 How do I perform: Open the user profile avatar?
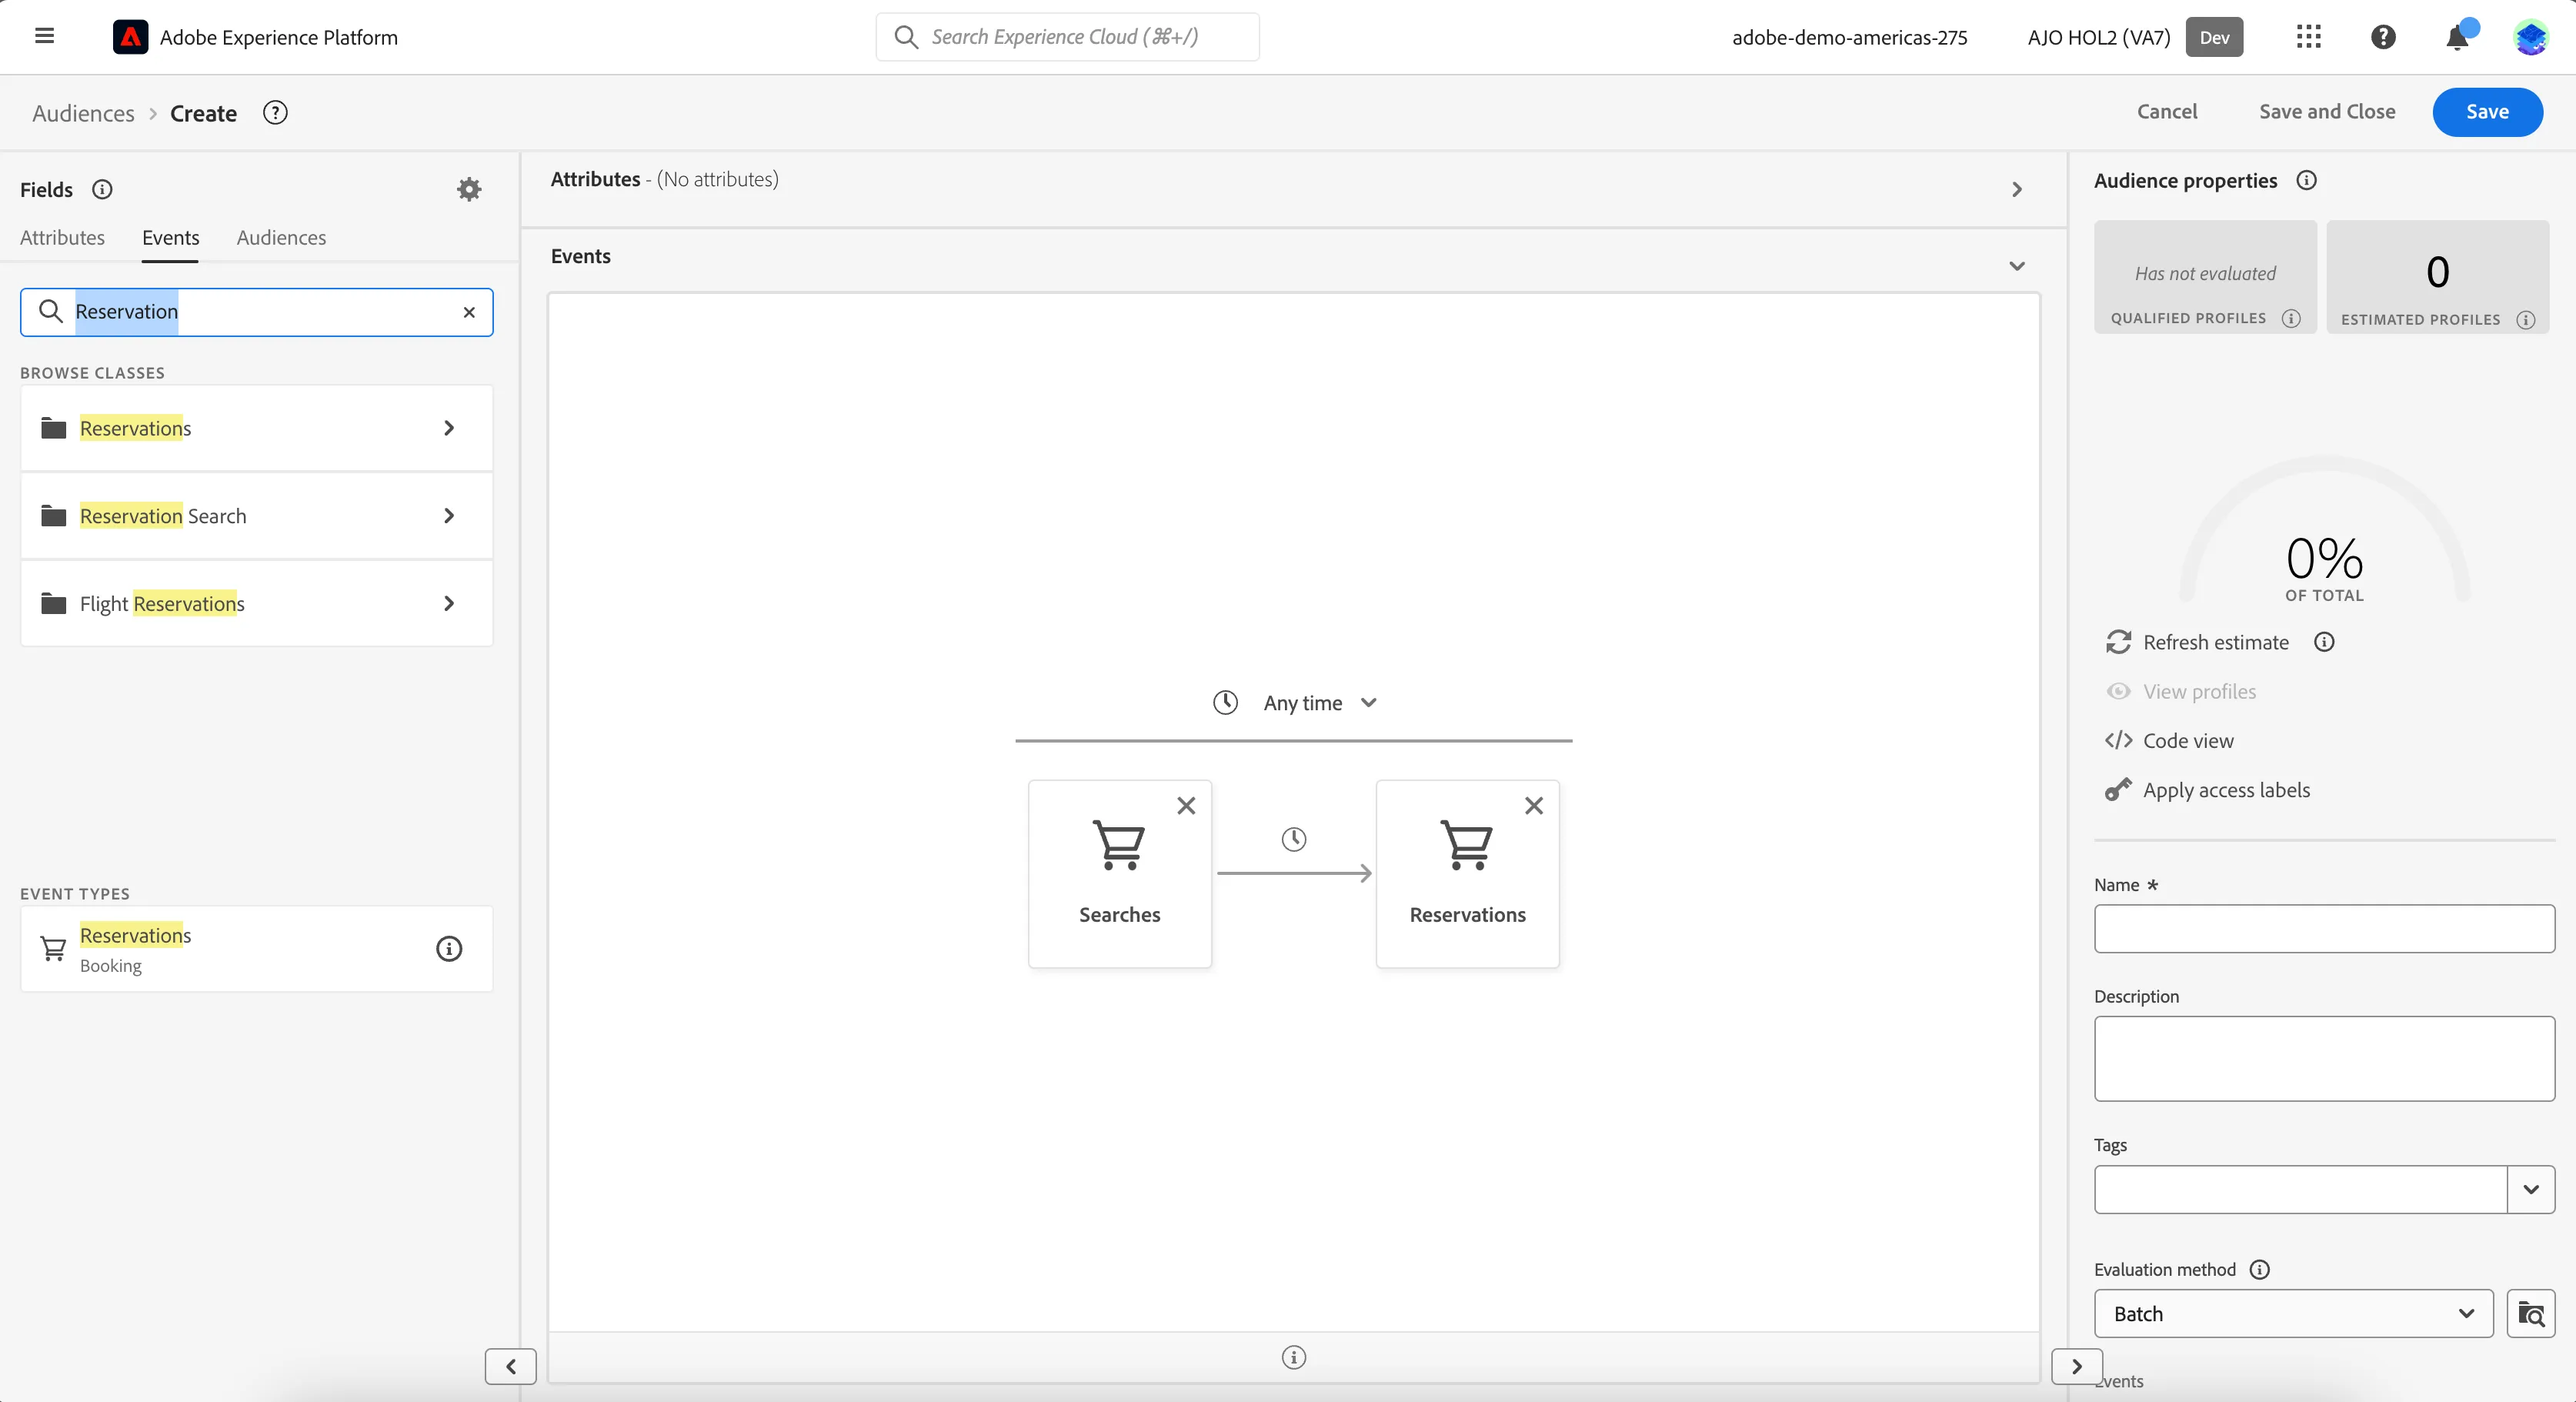pos(2530,37)
